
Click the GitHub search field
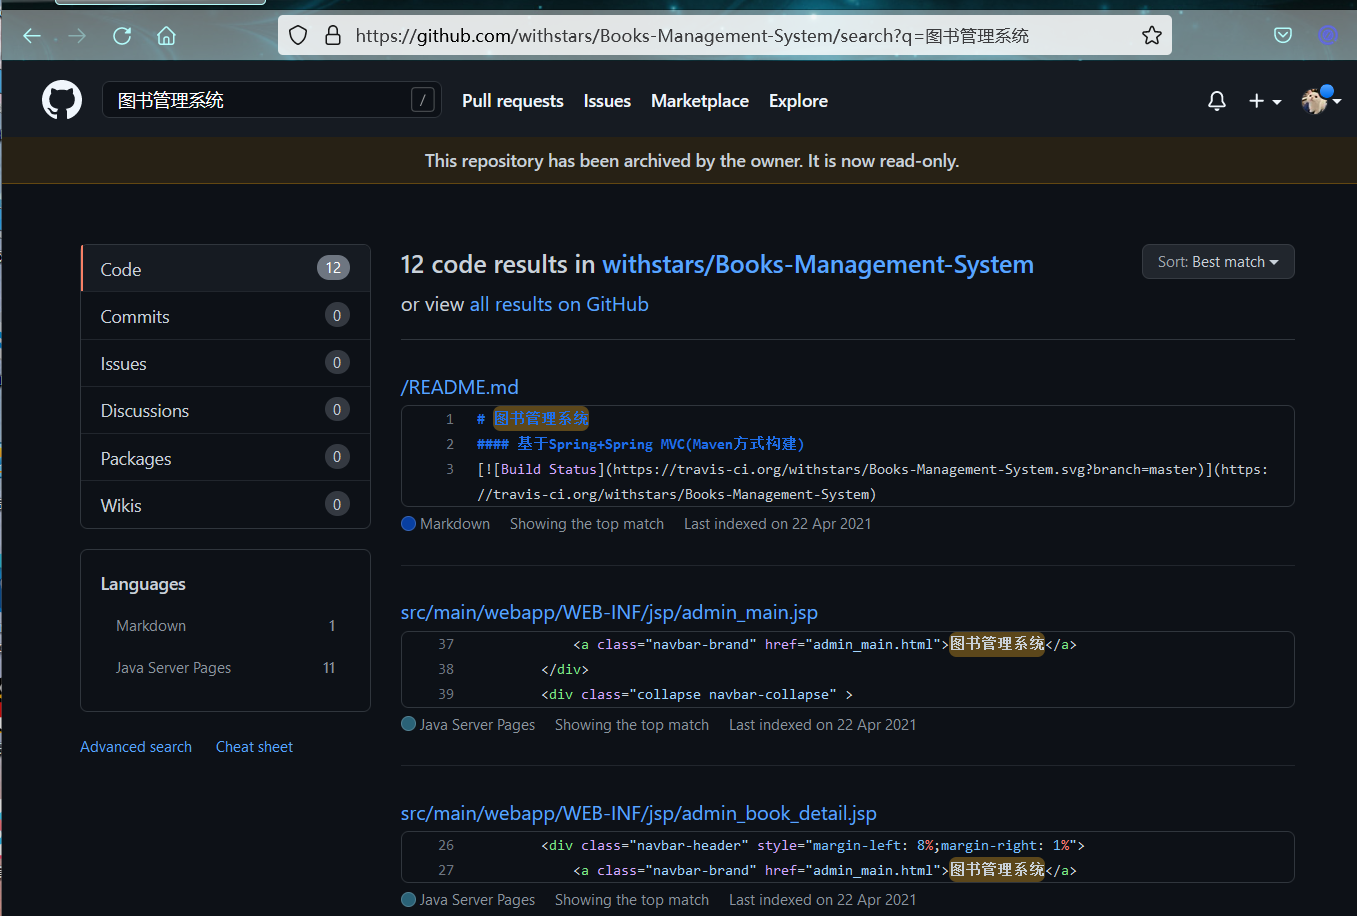pyautogui.click(x=271, y=100)
